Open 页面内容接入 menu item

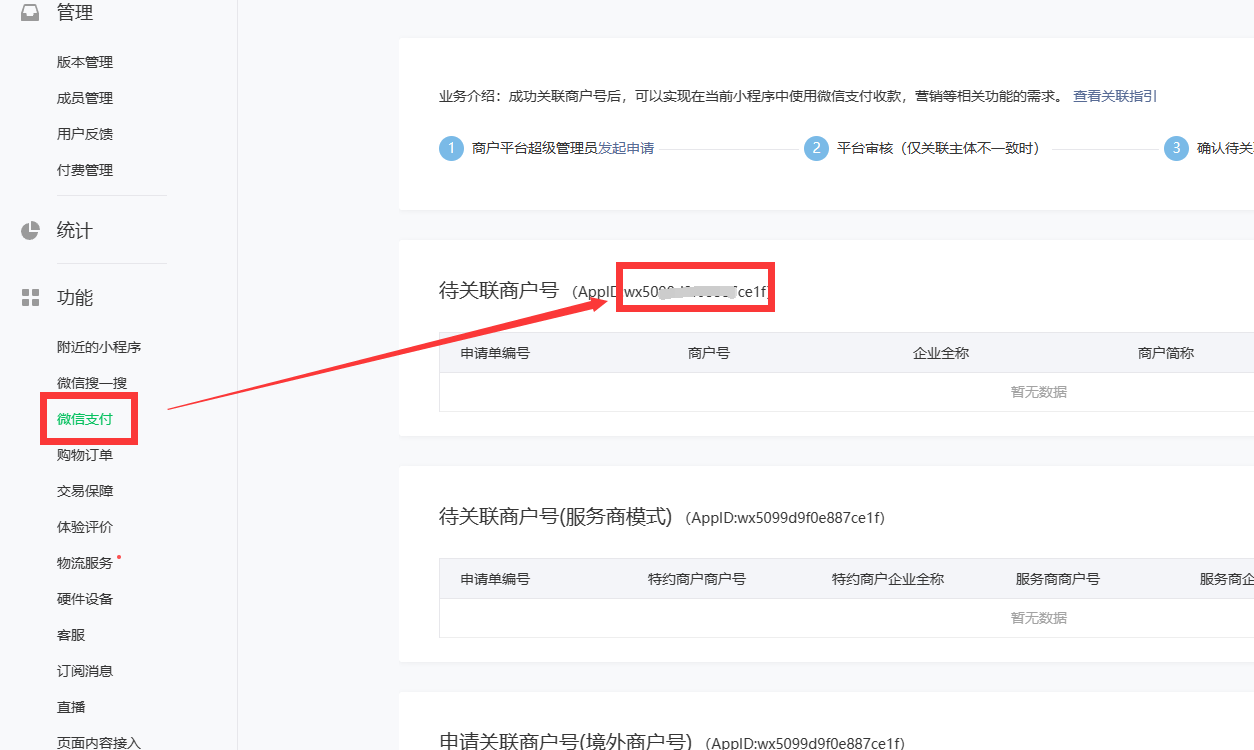[99, 742]
